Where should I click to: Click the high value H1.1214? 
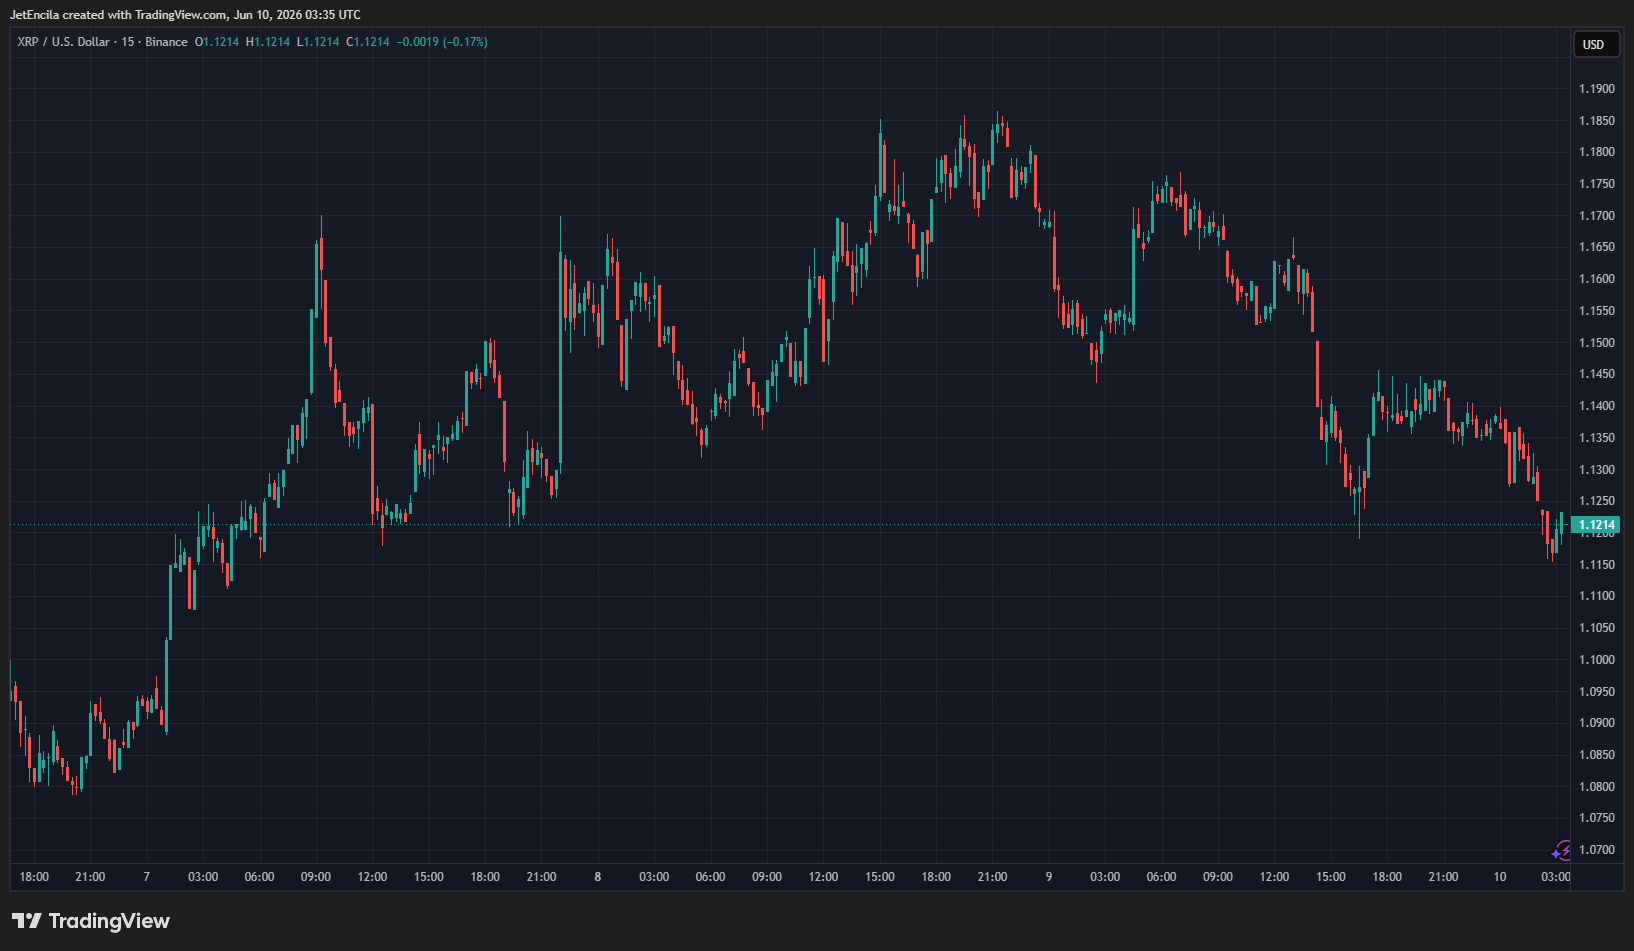coord(268,42)
